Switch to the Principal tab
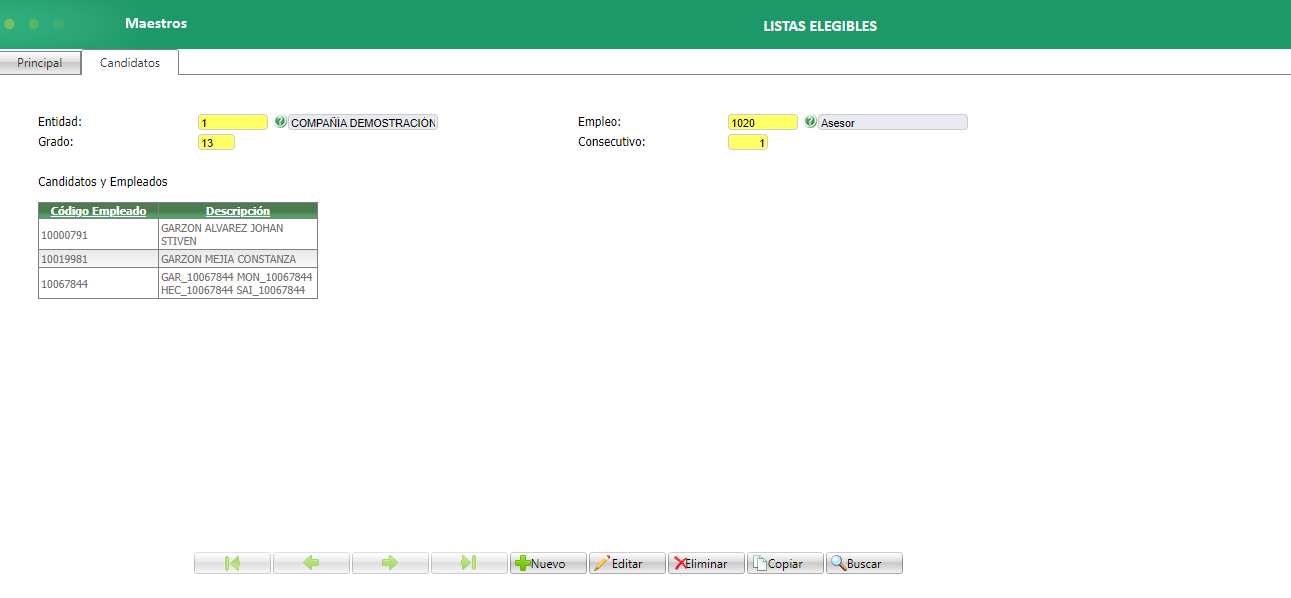1291x598 pixels. pos(40,63)
